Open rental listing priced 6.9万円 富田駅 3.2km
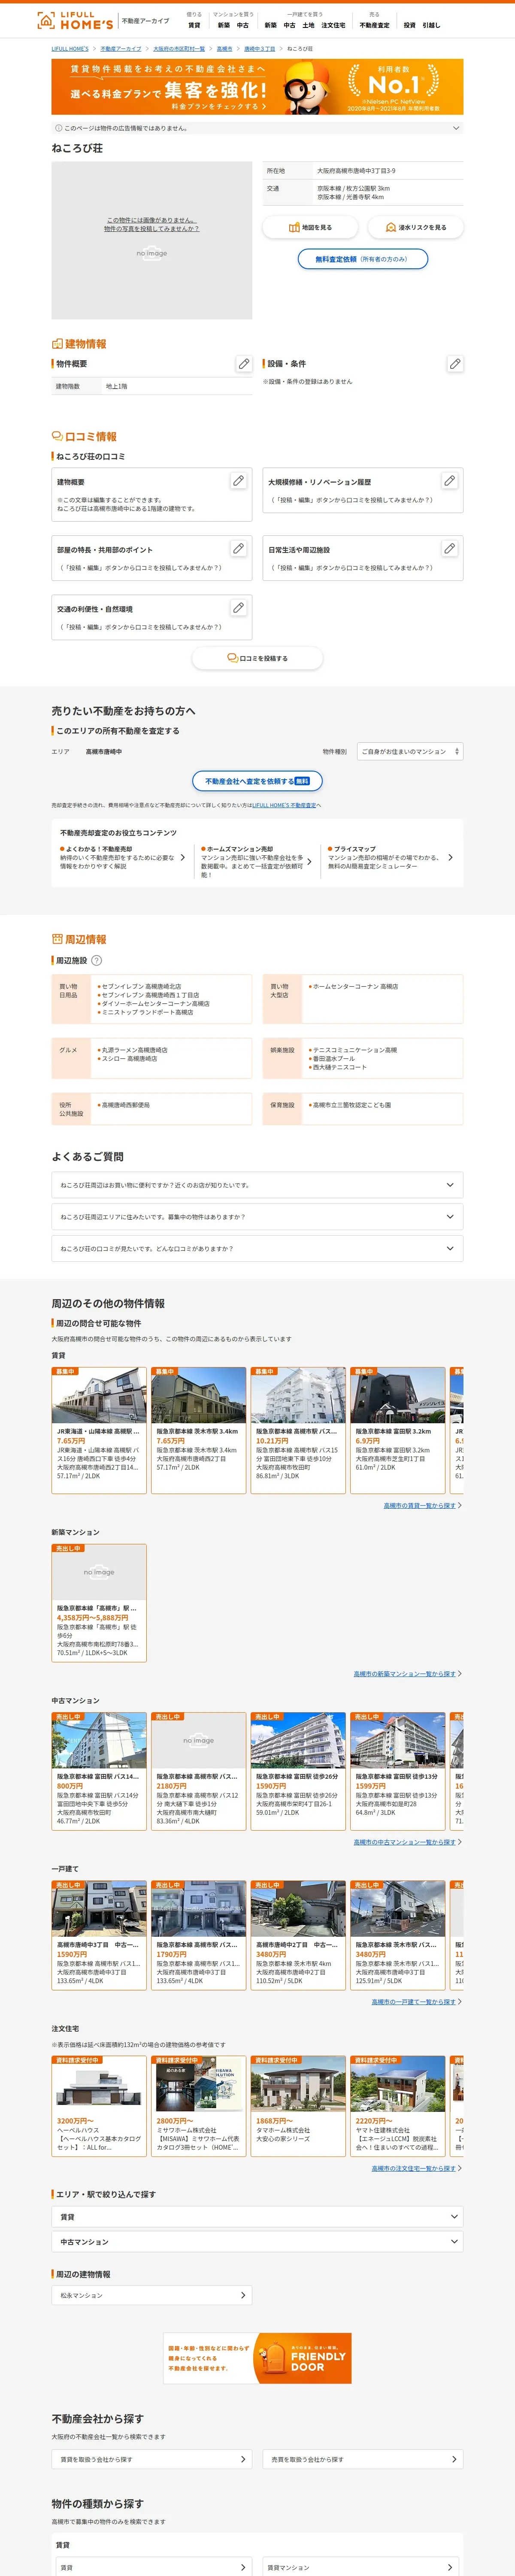The image size is (515, 2576). point(398,1430)
